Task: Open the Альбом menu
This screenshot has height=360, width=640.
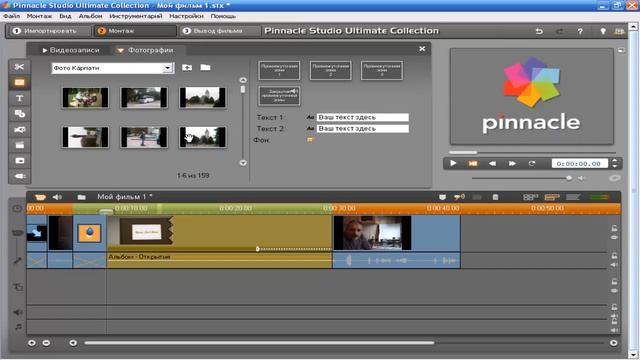Action: 91,16
